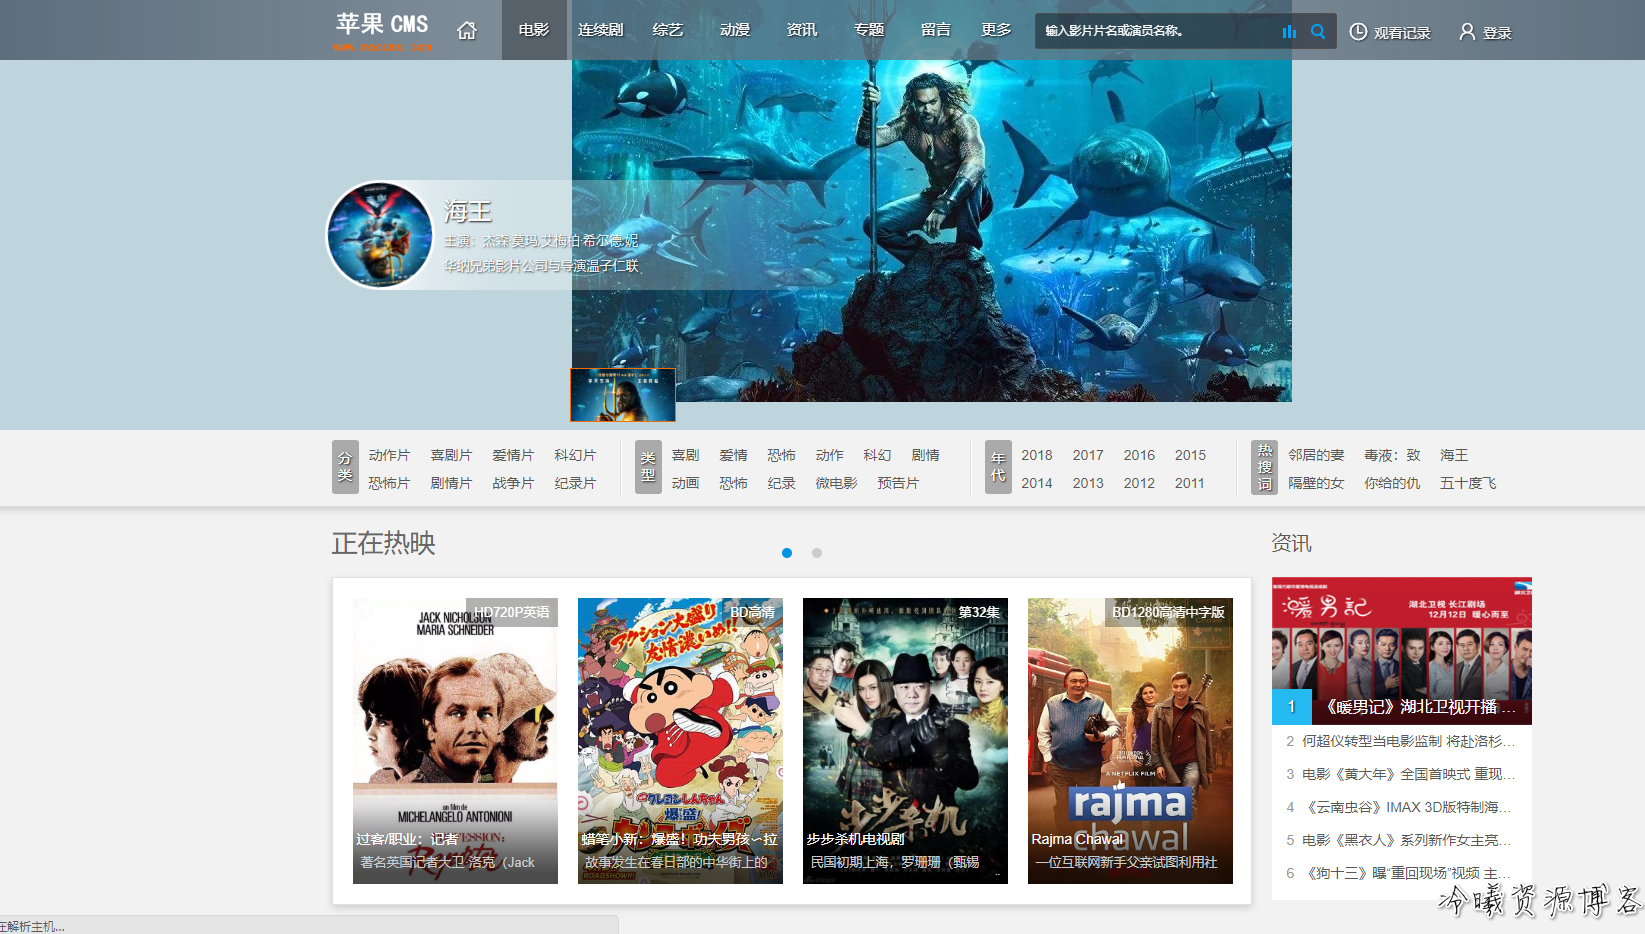Search hot word 邻居的妻
The image size is (1645, 934).
tap(1316, 455)
